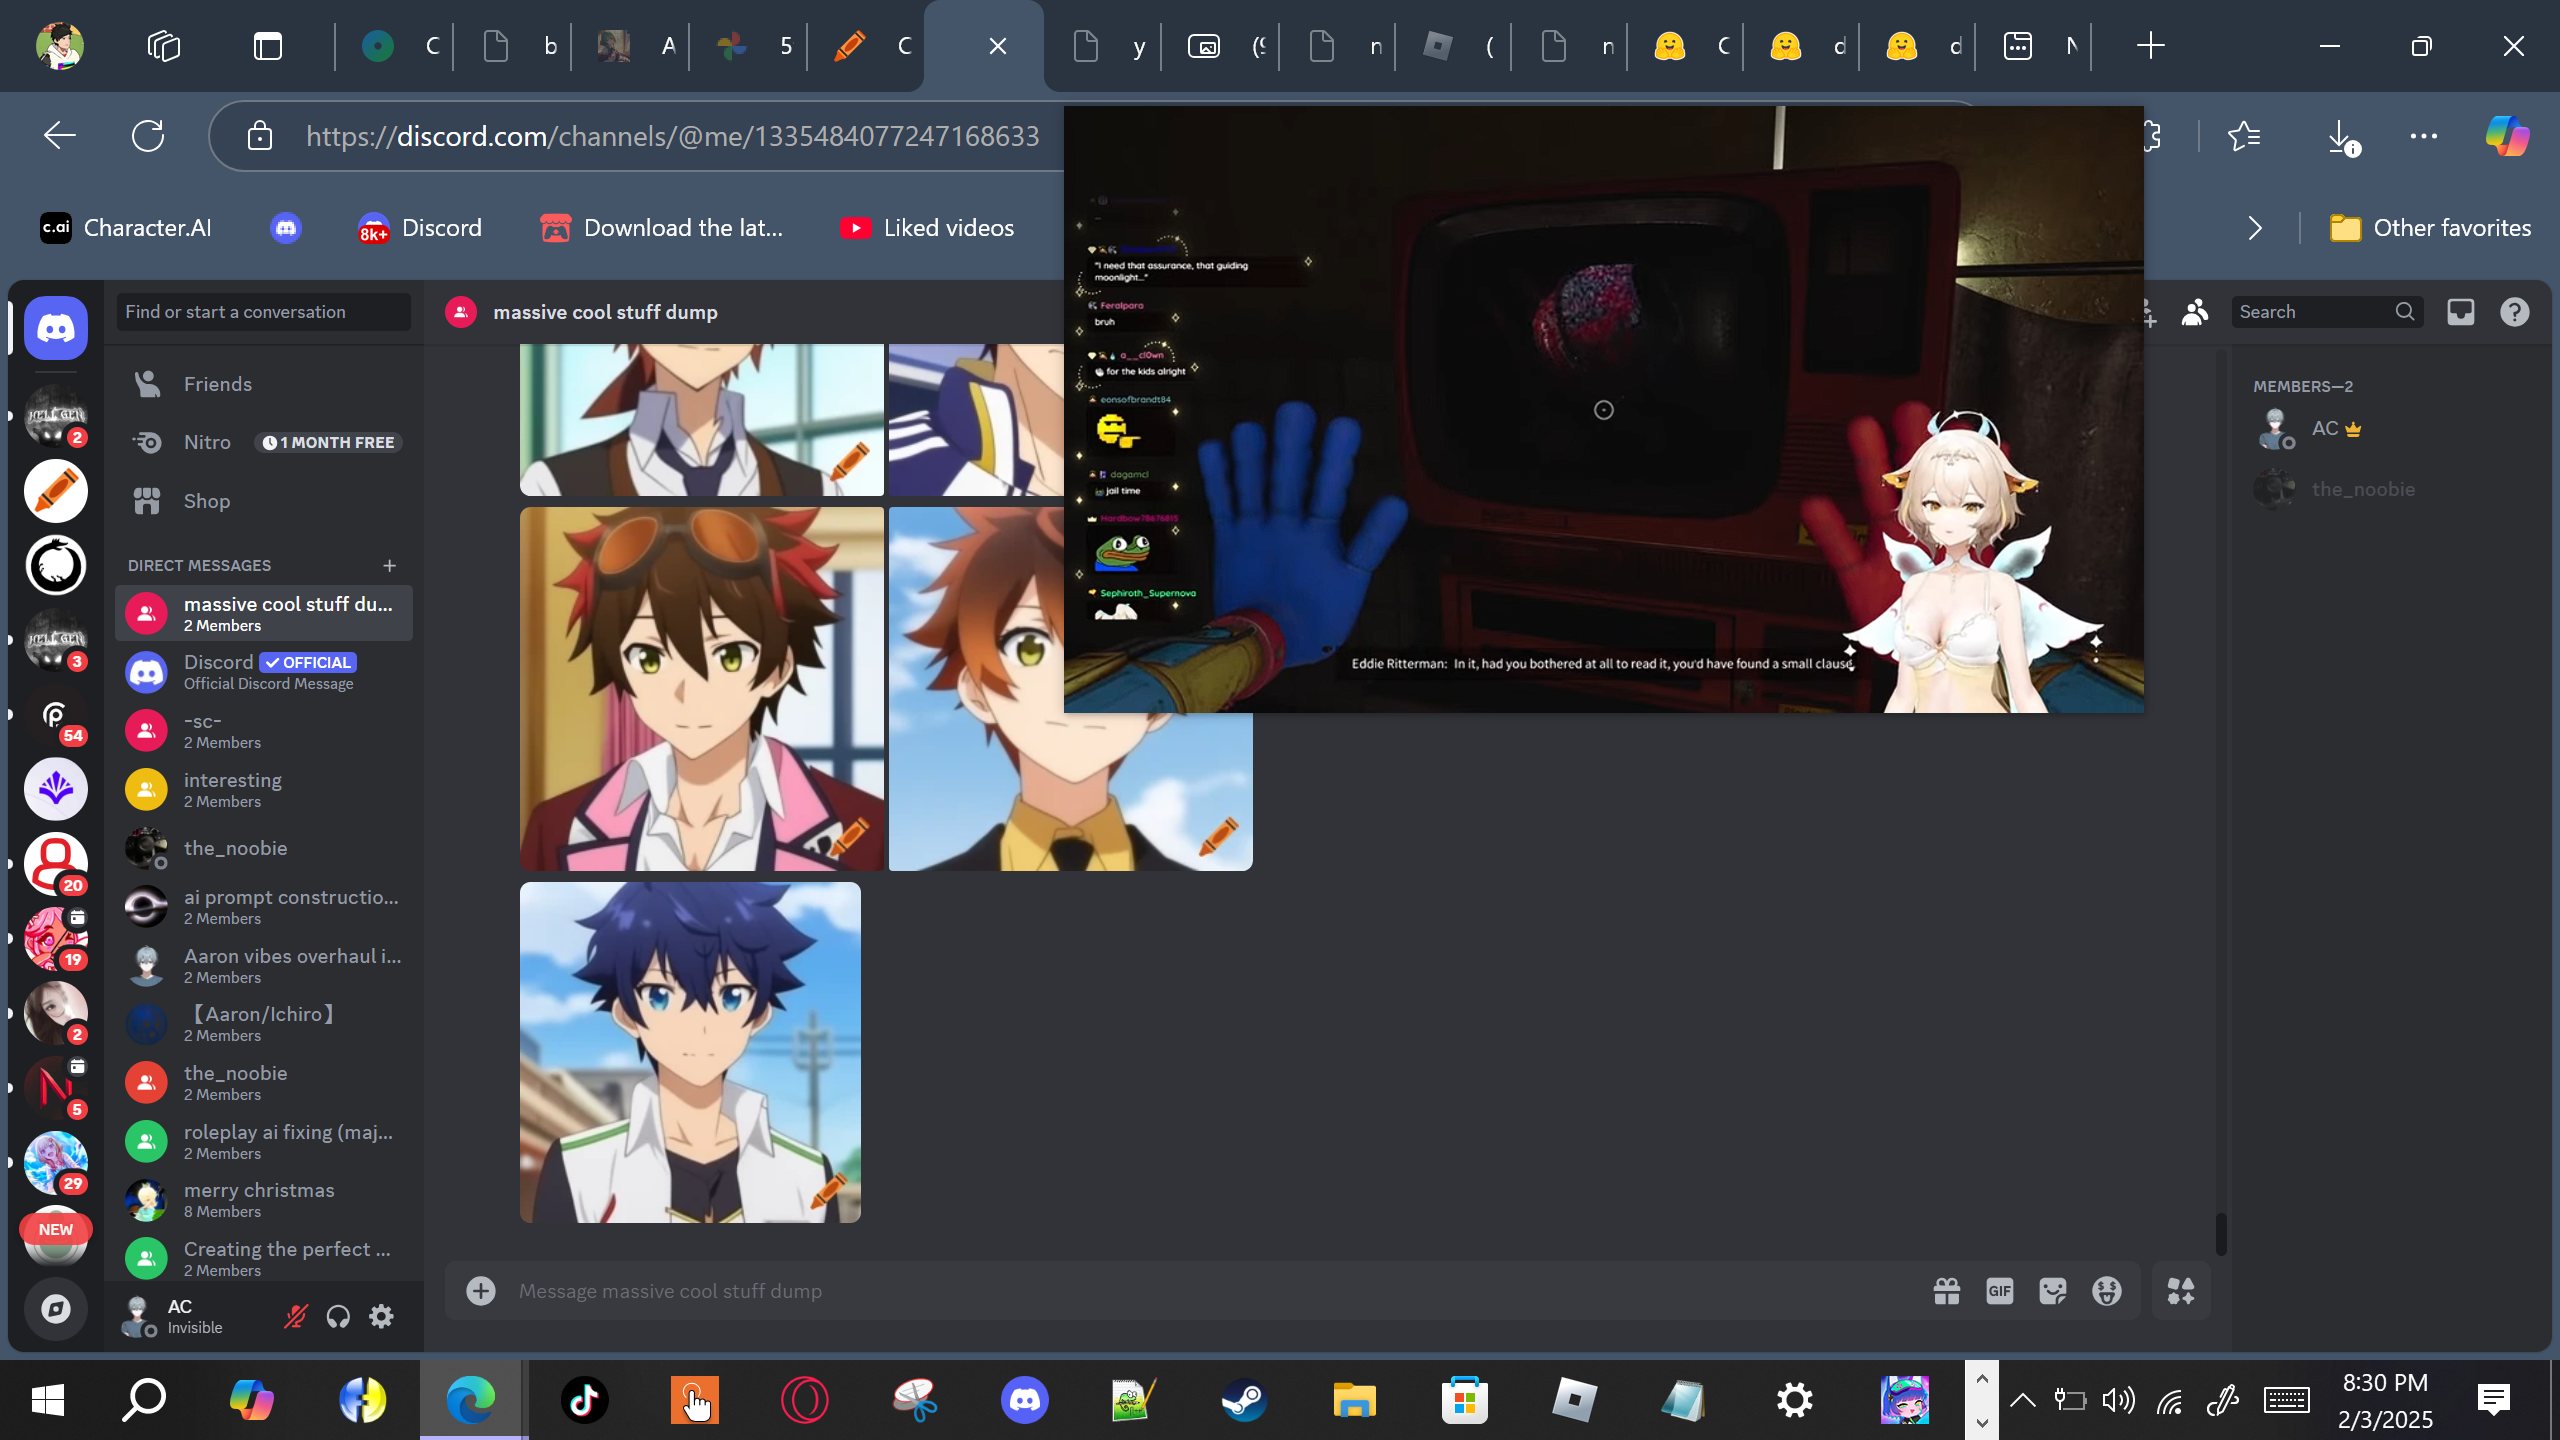The width and height of the screenshot is (2560, 1440).
Task: Open the TikTok app in taskbar
Action: click(584, 1400)
